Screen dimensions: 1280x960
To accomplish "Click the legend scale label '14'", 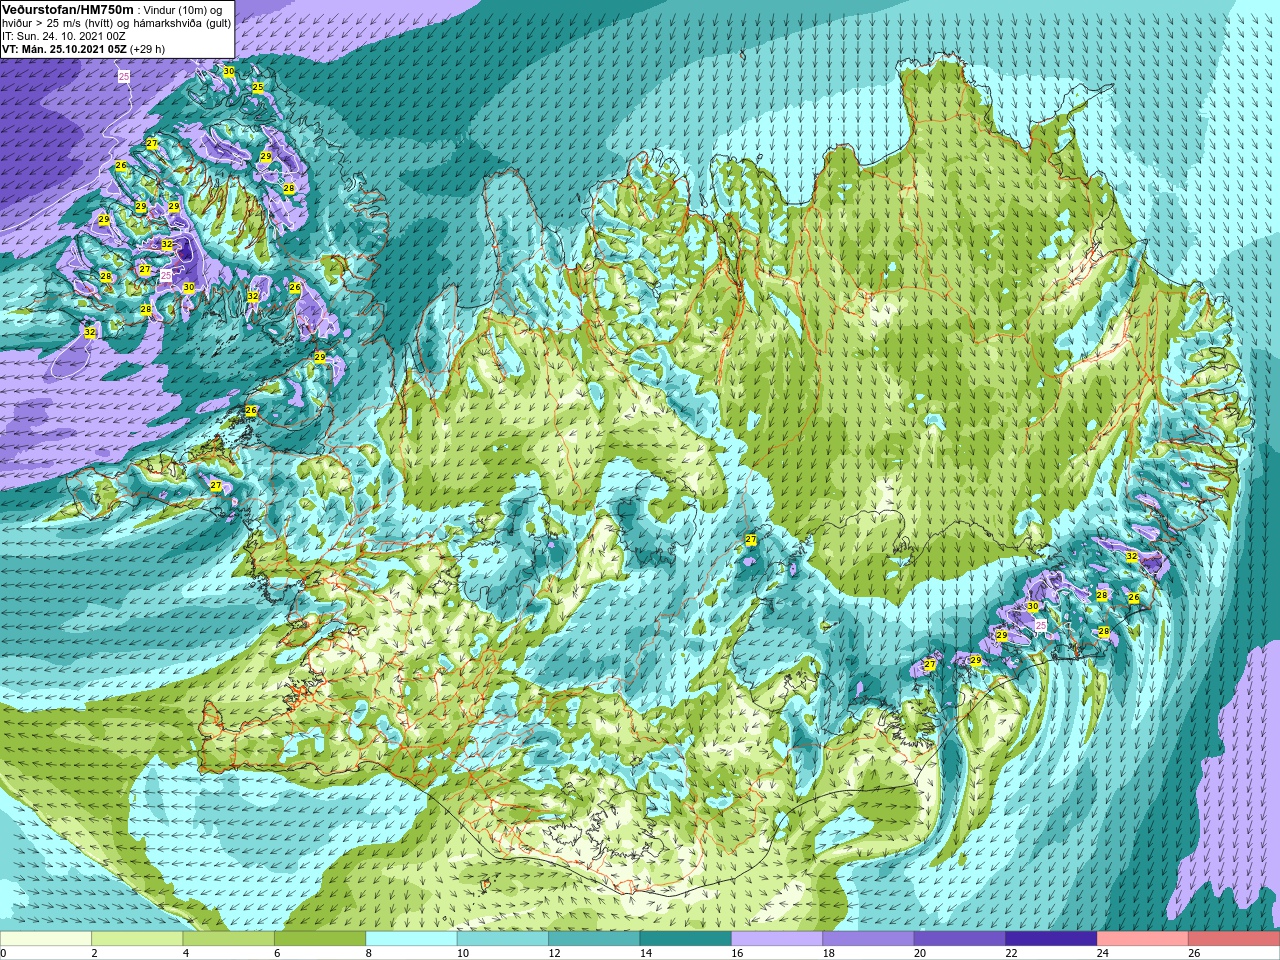I will [645, 953].
